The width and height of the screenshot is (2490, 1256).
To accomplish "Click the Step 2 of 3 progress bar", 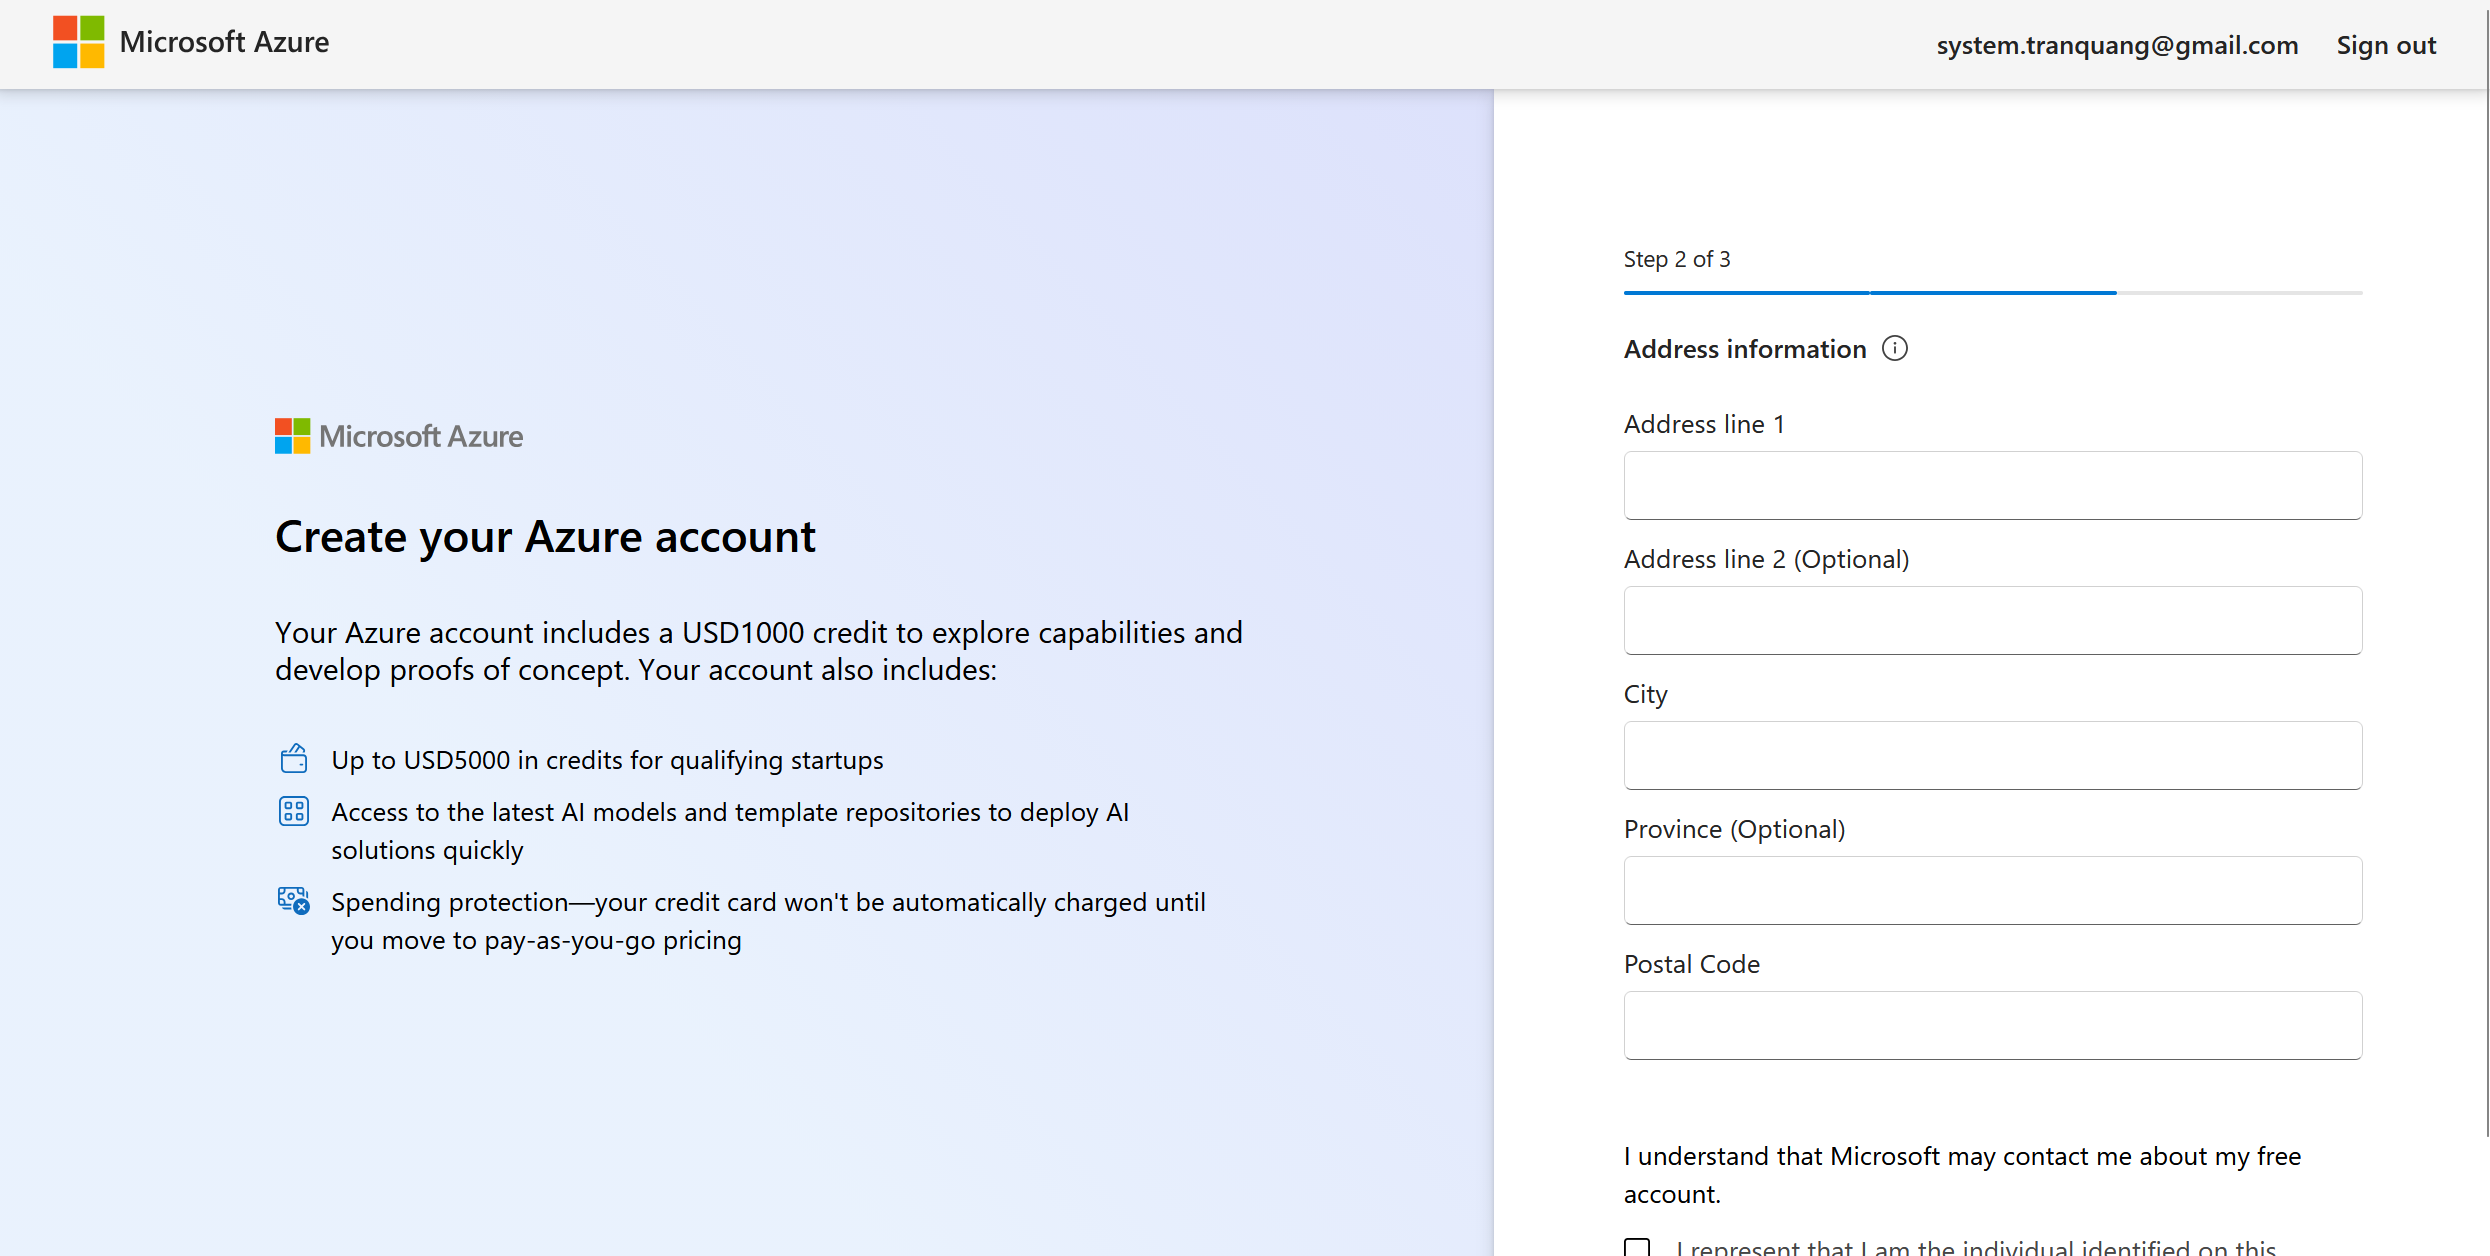I will 1992,292.
